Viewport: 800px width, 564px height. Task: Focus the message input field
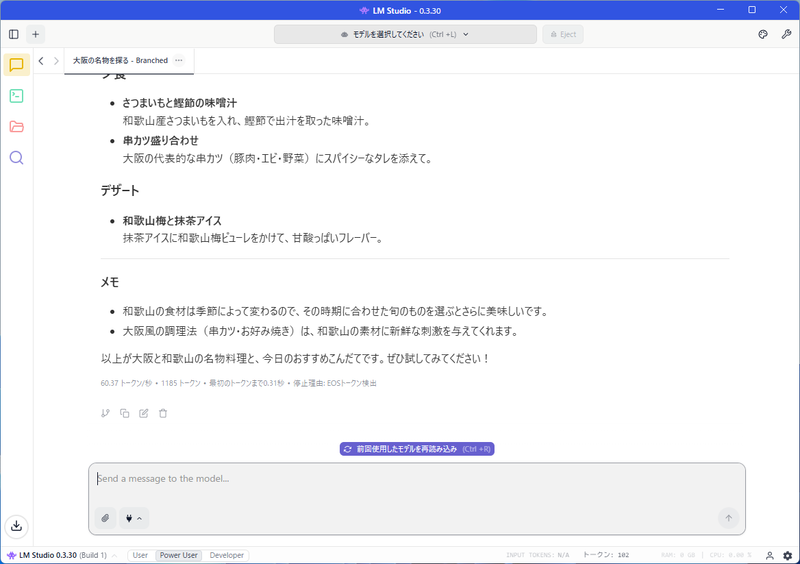pyautogui.click(x=417, y=479)
